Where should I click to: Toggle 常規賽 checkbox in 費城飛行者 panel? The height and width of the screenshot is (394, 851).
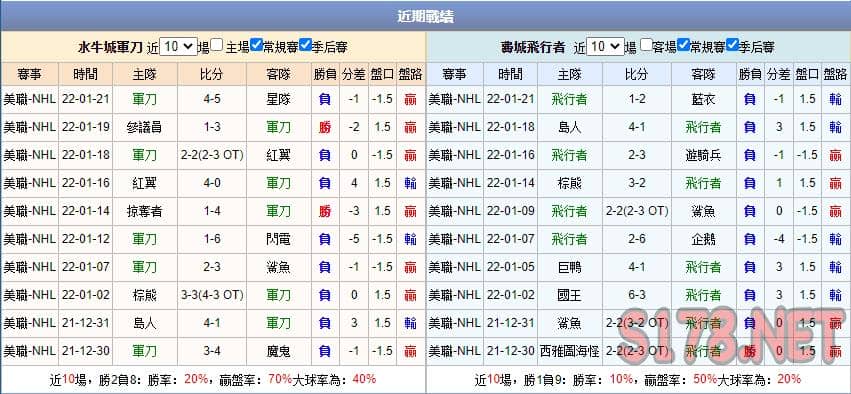(684, 45)
